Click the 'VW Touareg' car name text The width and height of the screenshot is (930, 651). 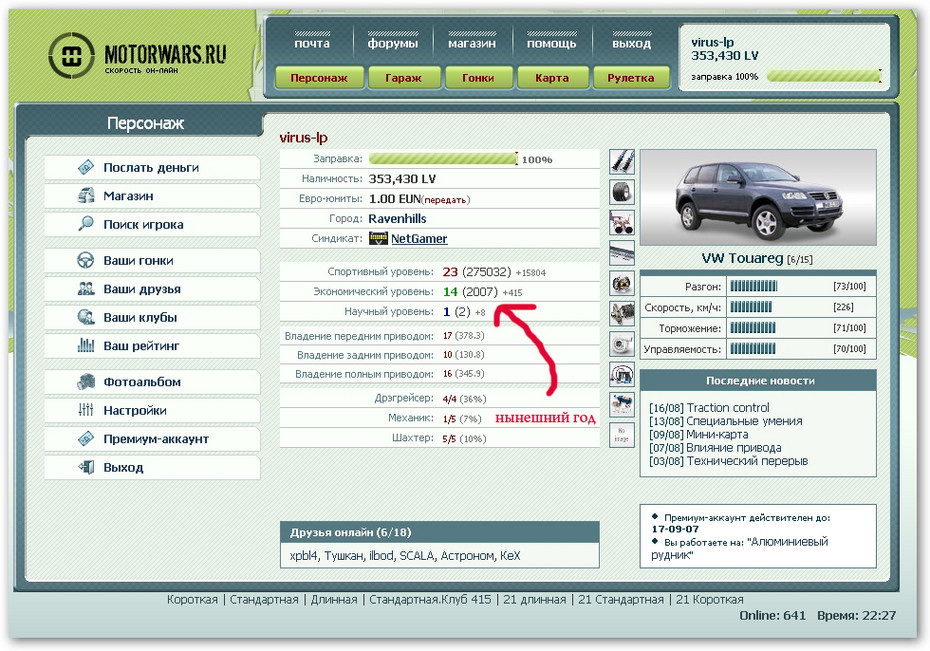click(742, 259)
